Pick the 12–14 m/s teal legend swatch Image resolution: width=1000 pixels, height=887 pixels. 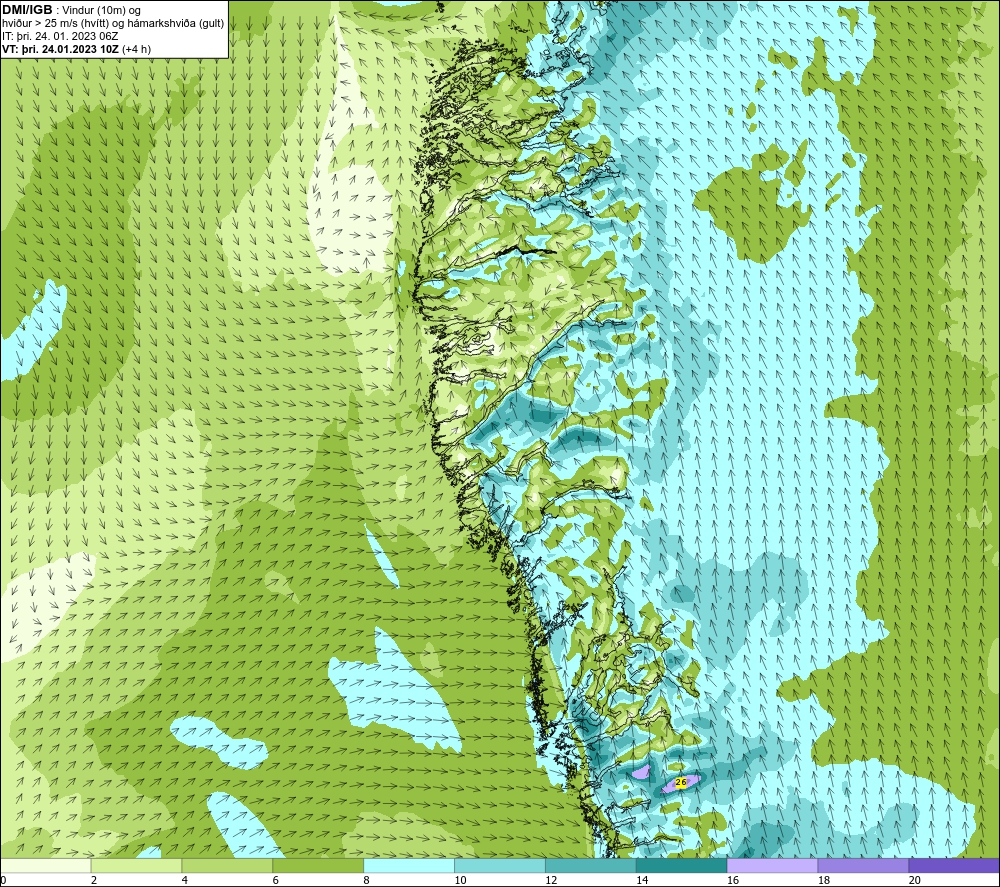click(x=591, y=865)
